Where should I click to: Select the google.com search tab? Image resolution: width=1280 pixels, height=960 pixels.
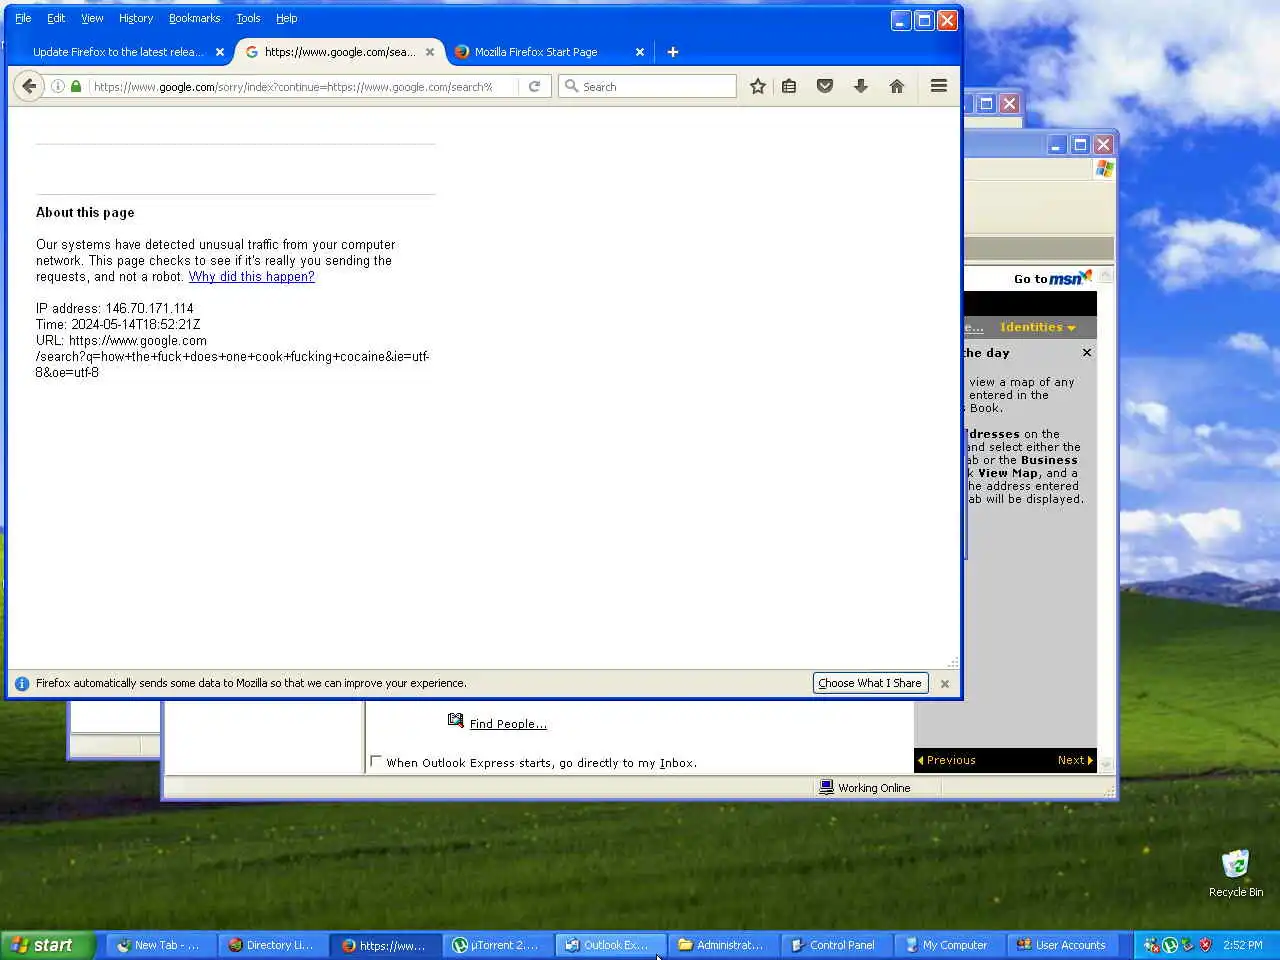tap(340, 52)
